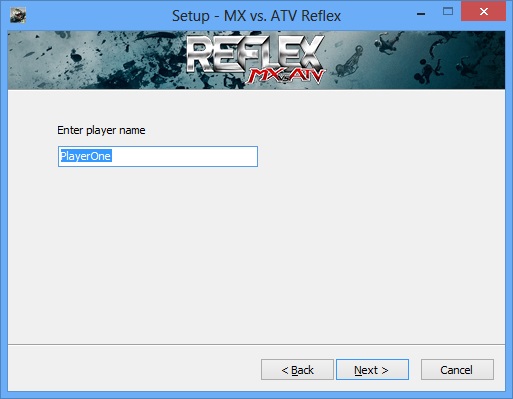The image size is (513, 399).
Task: Cancel the MX vs. ATV Reflex setup
Action: (x=457, y=369)
